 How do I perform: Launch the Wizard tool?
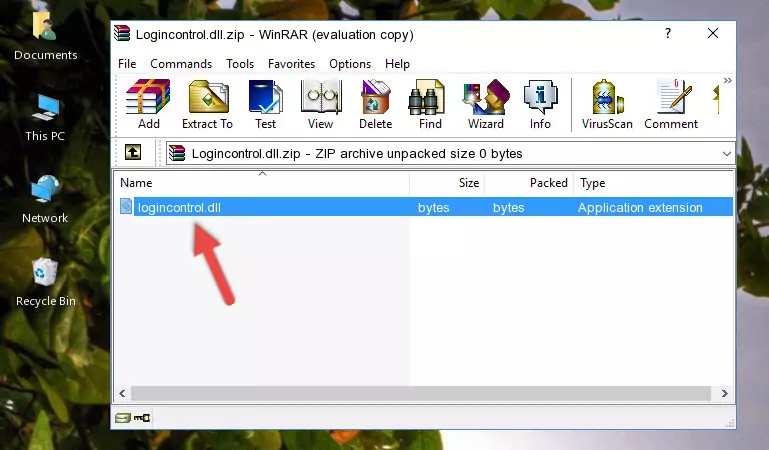coord(485,105)
